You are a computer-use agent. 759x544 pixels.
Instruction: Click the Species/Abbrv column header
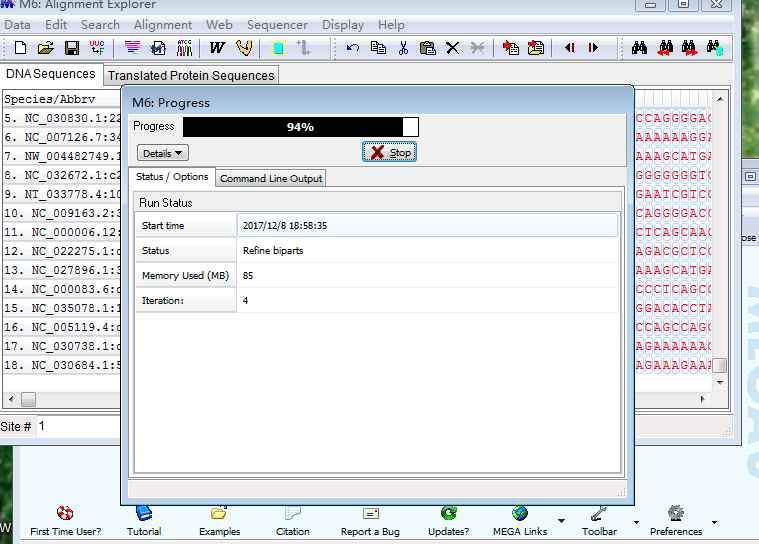[x=61, y=99]
